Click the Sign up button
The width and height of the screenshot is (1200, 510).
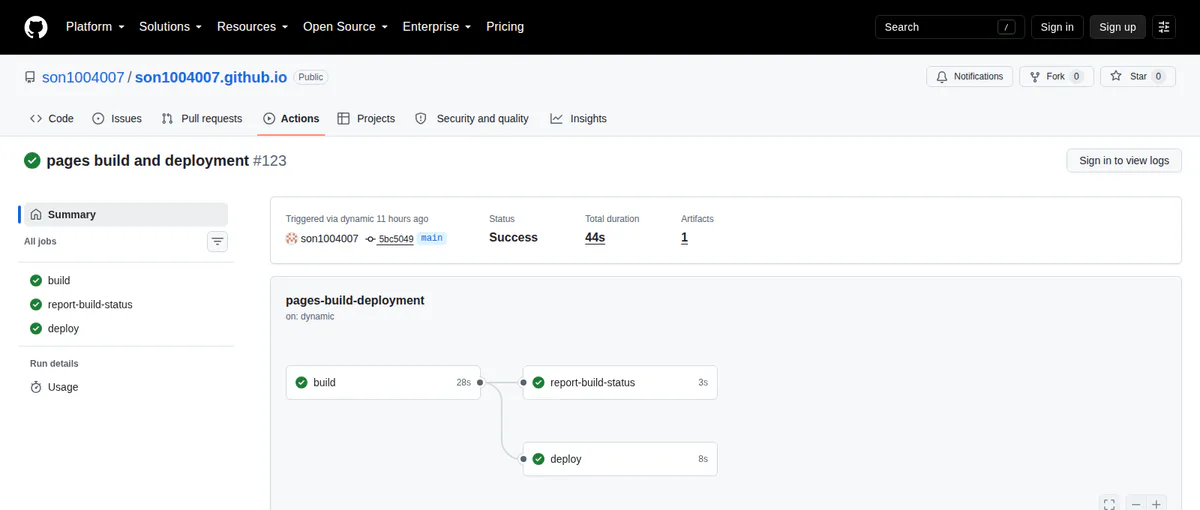1117,27
